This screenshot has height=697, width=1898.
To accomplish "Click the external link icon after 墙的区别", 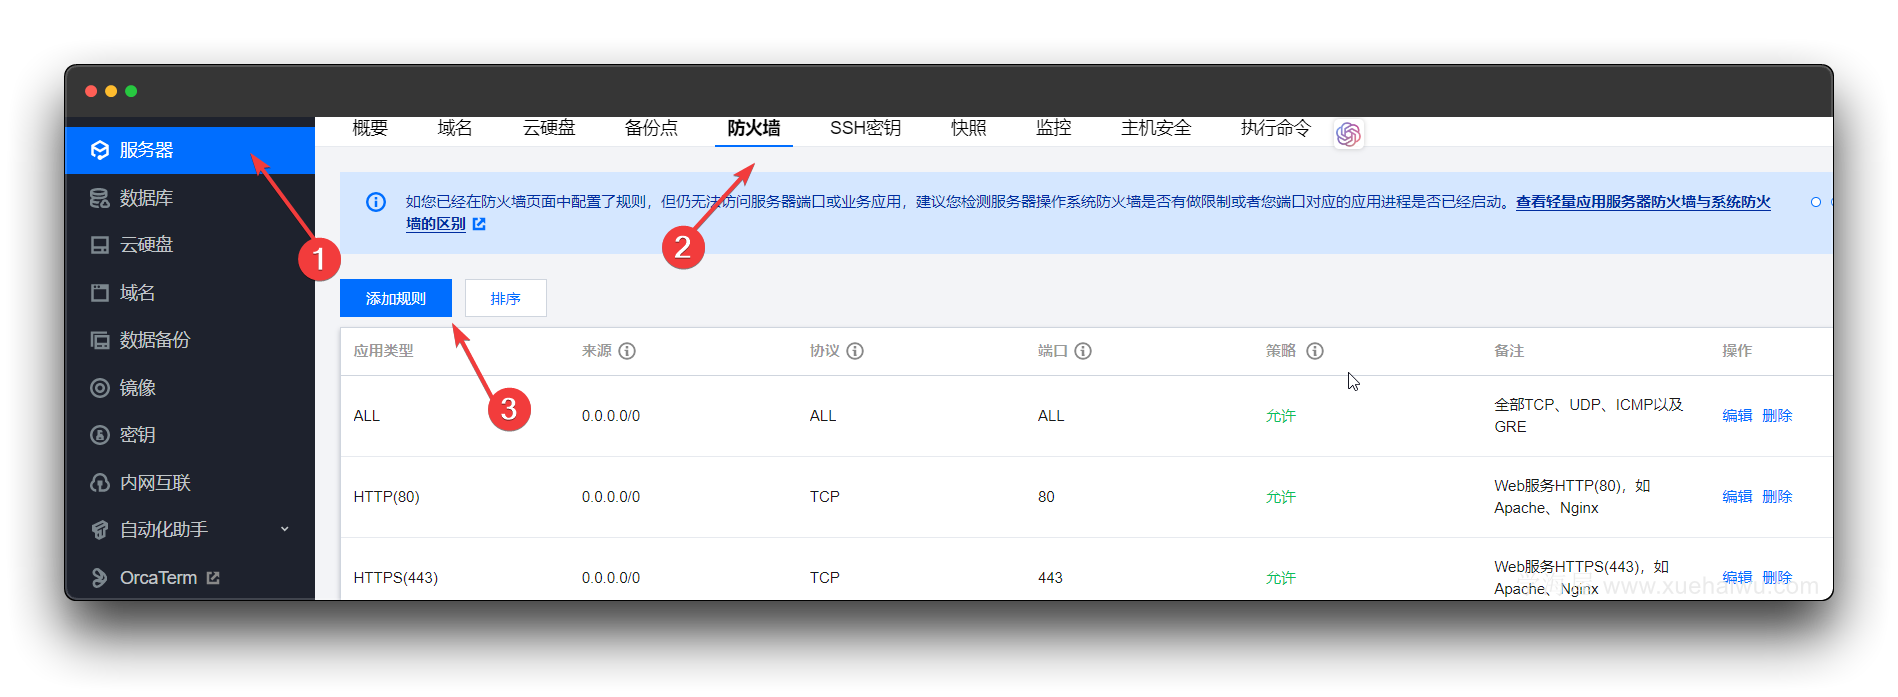I will pyautogui.click(x=479, y=224).
